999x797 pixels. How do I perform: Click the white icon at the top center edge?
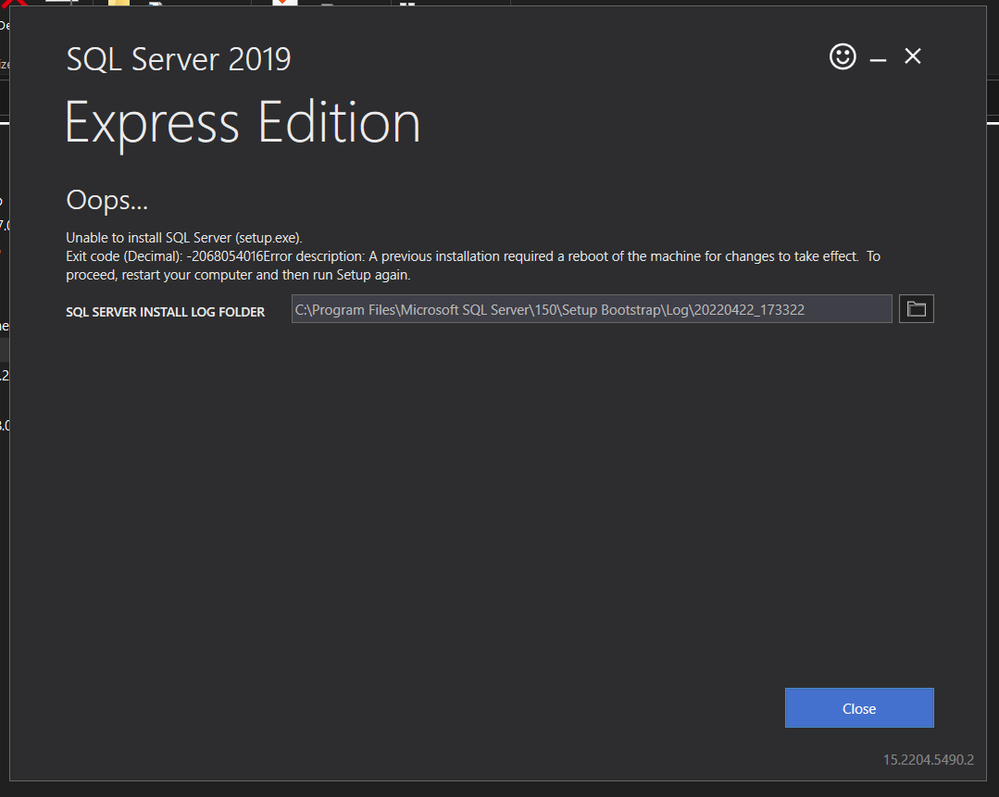tap(407, 4)
